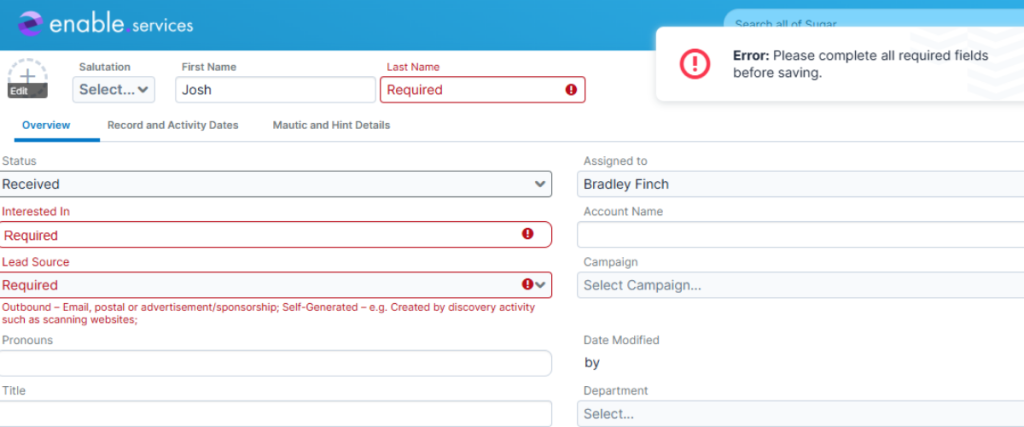Screen dimensions: 1024x427
Task: Click the Interested In error exclamation icon
Action: 528,234
